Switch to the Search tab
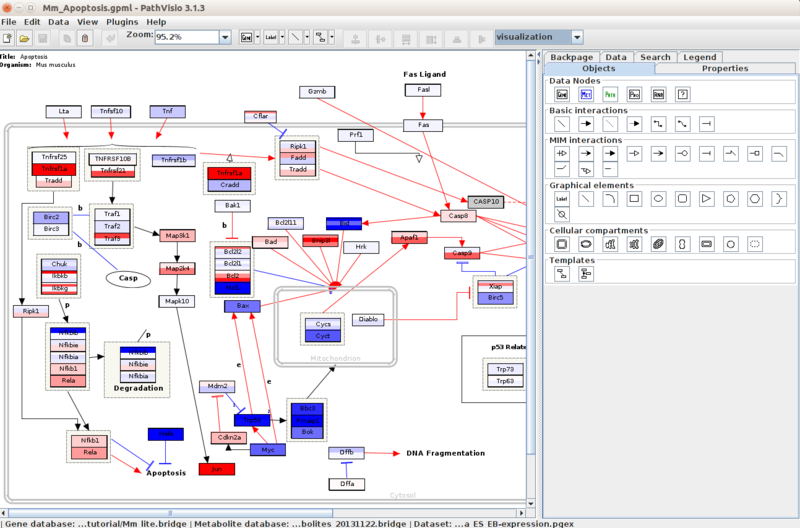 (x=655, y=57)
